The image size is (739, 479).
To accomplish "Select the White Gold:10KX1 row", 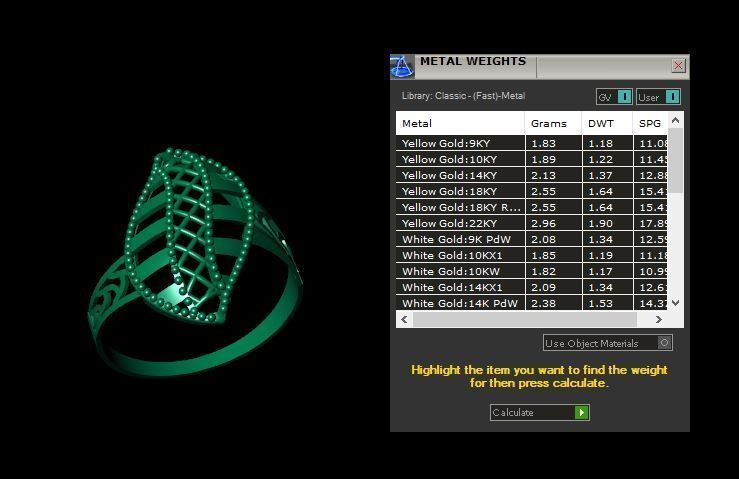I will [x=532, y=256].
